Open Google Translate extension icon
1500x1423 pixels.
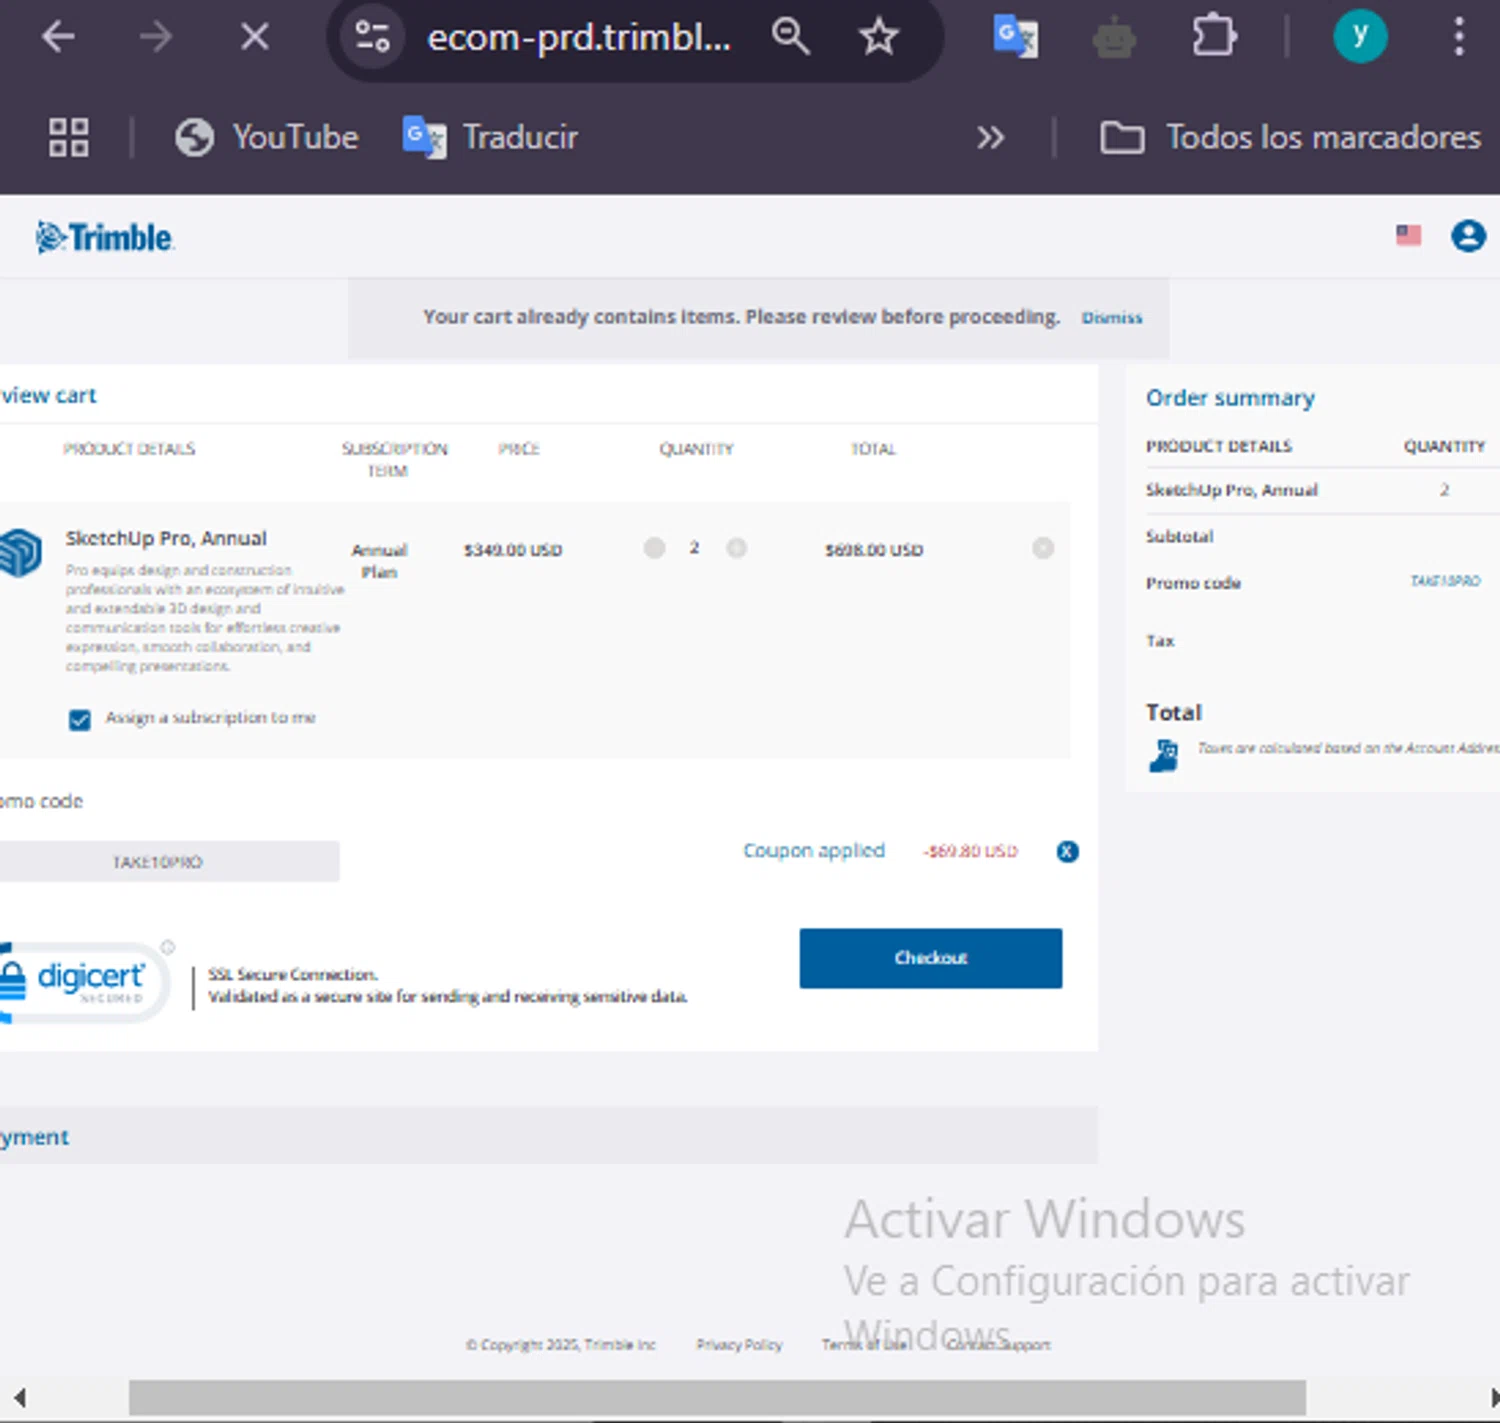point(1015,37)
